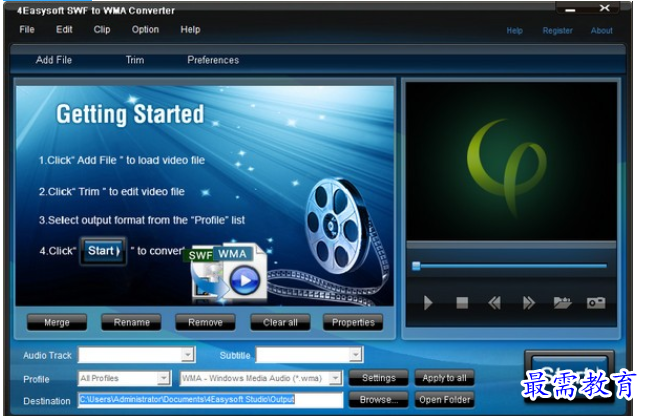This screenshot has height=416, width=645.
Task: Click the large Start convert button
Action: [569, 376]
